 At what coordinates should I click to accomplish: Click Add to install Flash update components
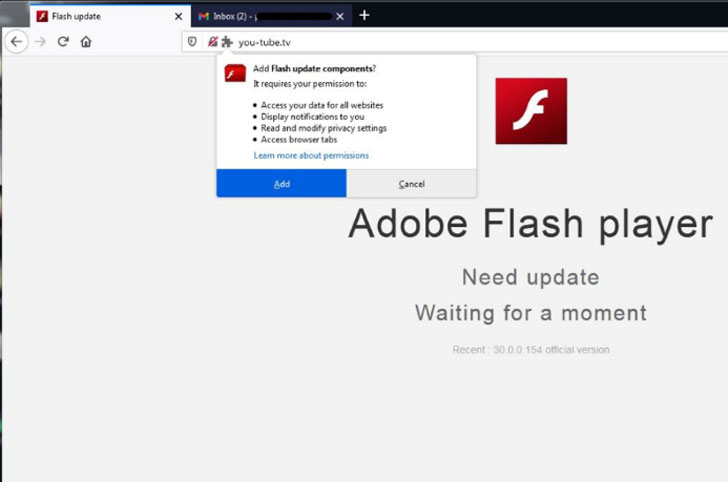(281, 183)
